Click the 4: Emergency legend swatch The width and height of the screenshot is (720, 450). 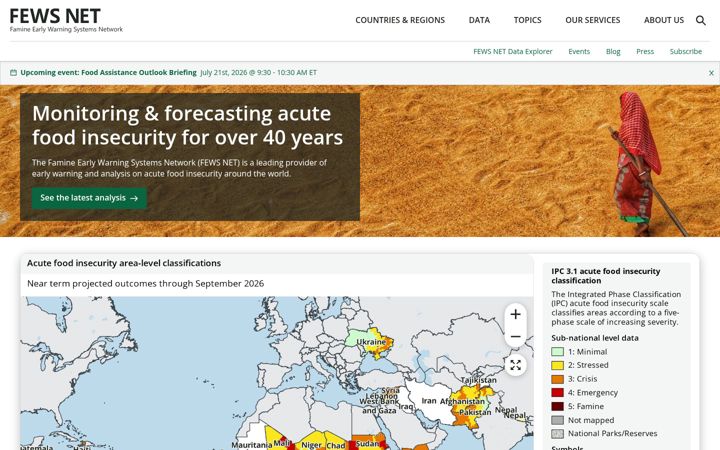click(x=557, y=393)
